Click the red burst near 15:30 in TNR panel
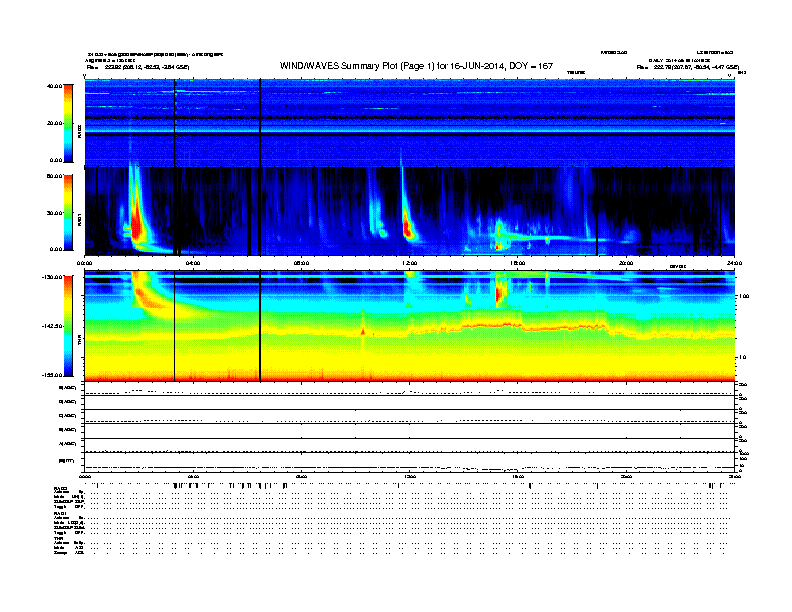 (x=501, y=292)
